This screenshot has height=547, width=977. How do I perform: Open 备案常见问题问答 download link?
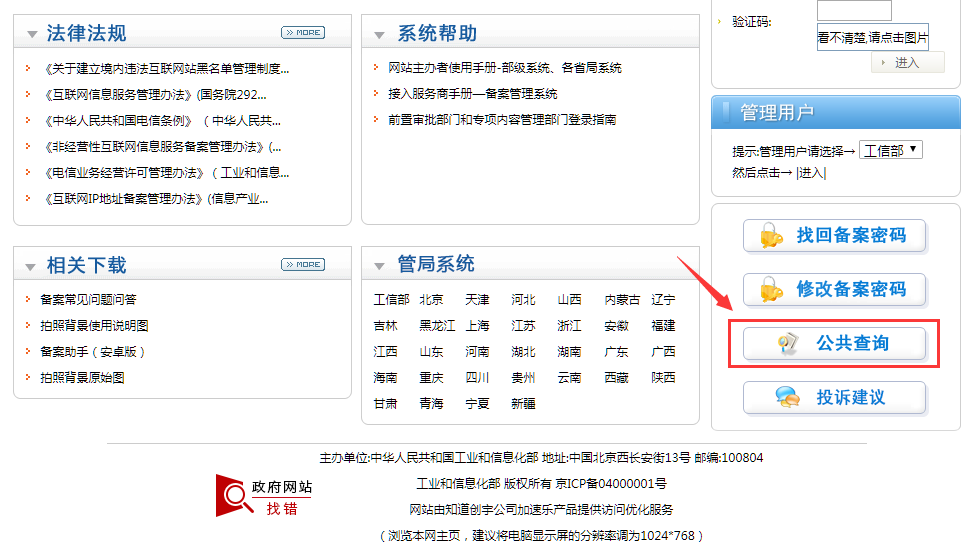pos(88,300)
